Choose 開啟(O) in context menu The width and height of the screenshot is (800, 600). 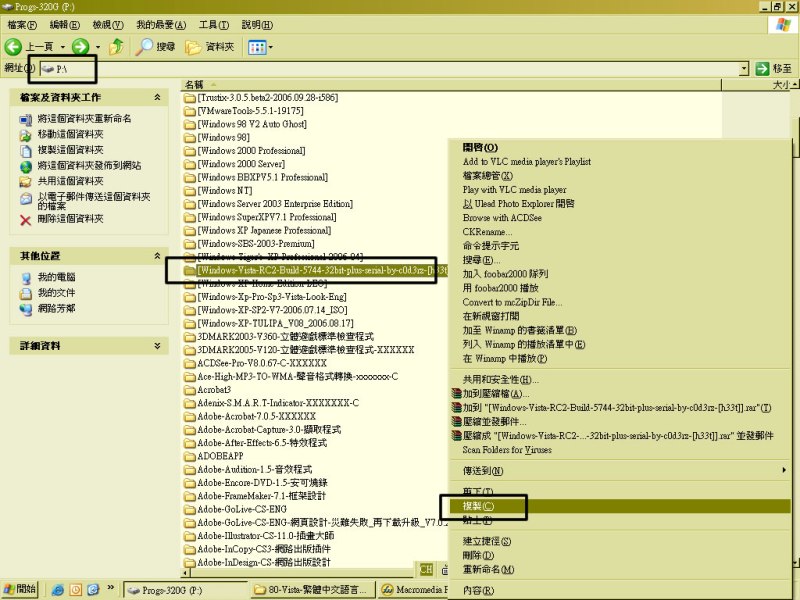coord(620,147)
